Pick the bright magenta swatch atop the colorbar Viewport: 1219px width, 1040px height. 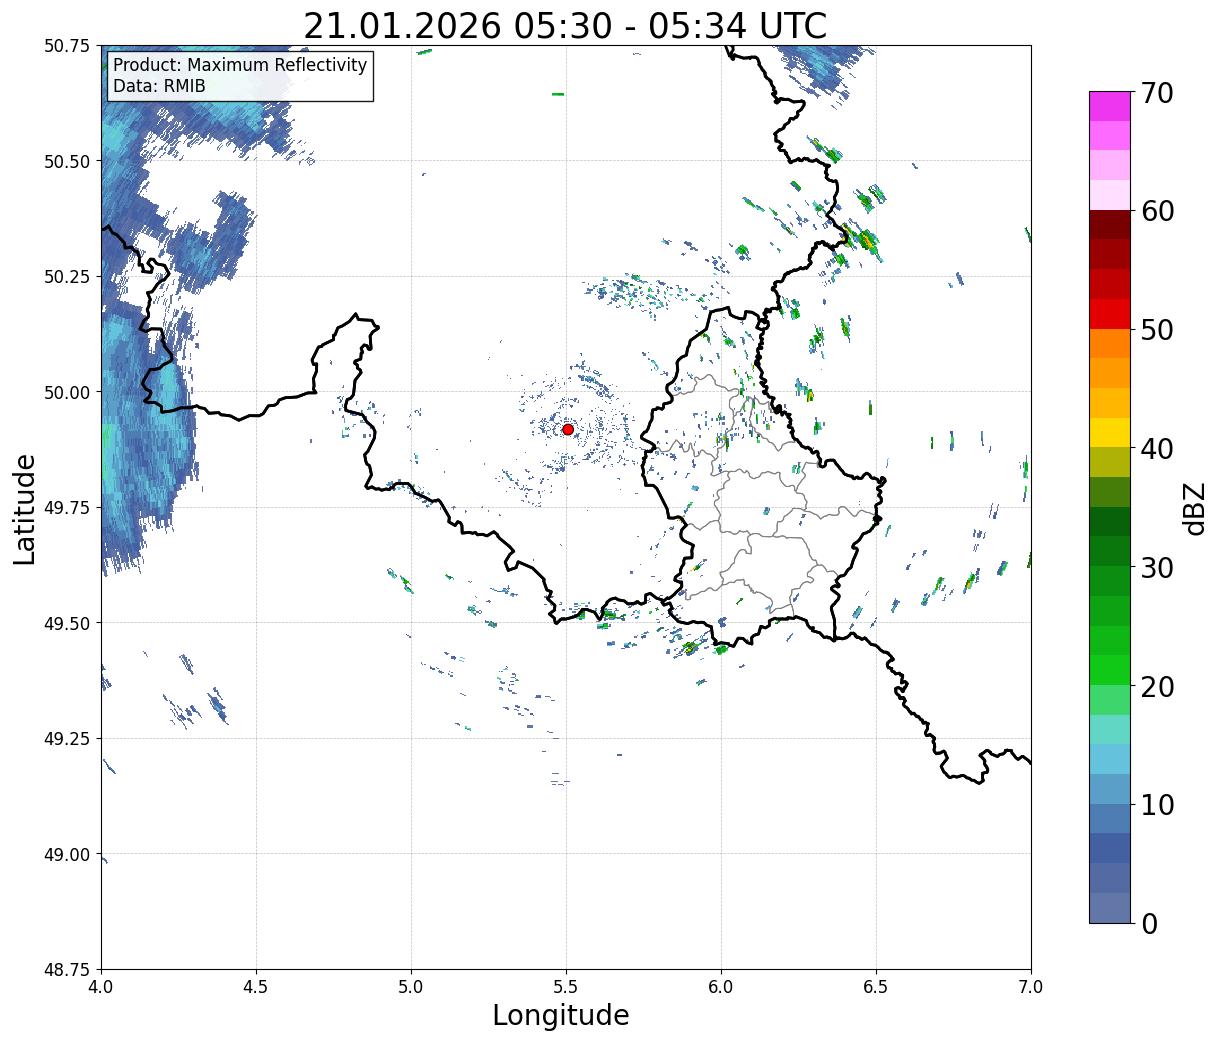pyautogui.click(x=1110, y=106)
